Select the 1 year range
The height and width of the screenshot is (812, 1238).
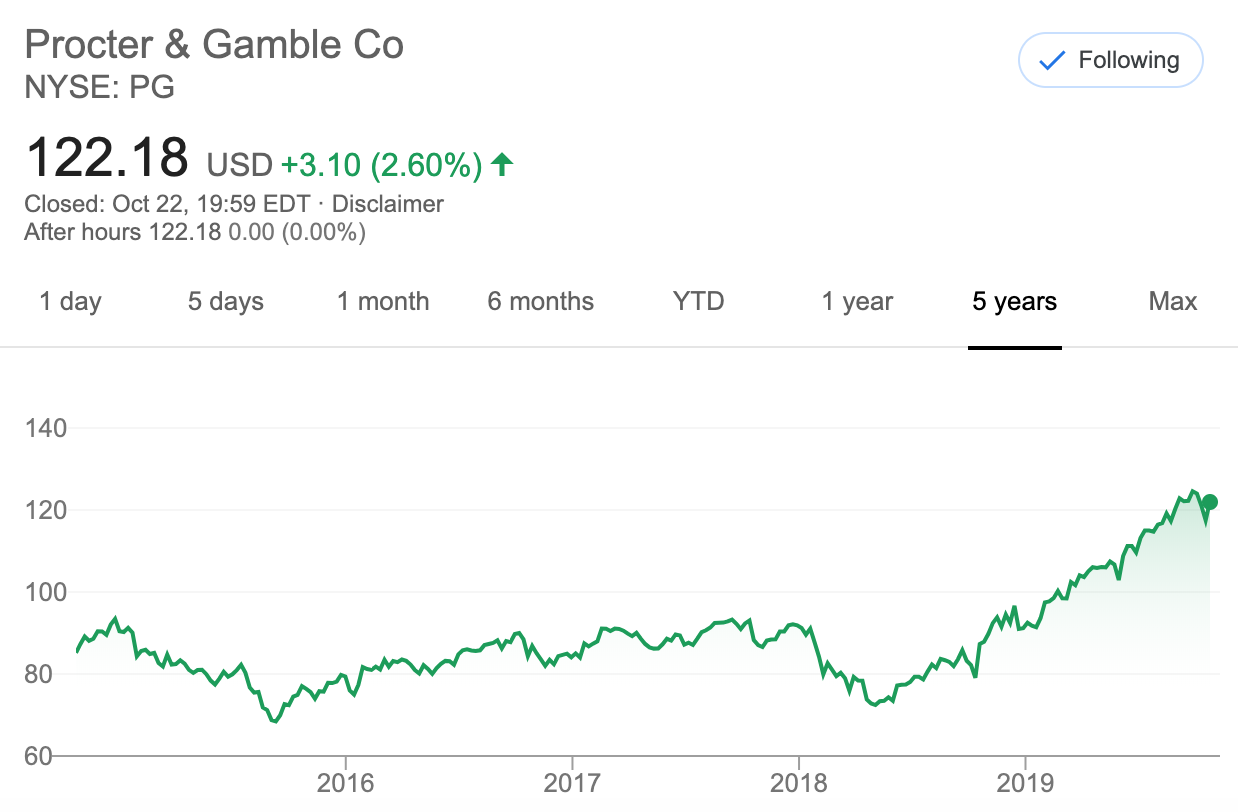(x=857, y=302)
